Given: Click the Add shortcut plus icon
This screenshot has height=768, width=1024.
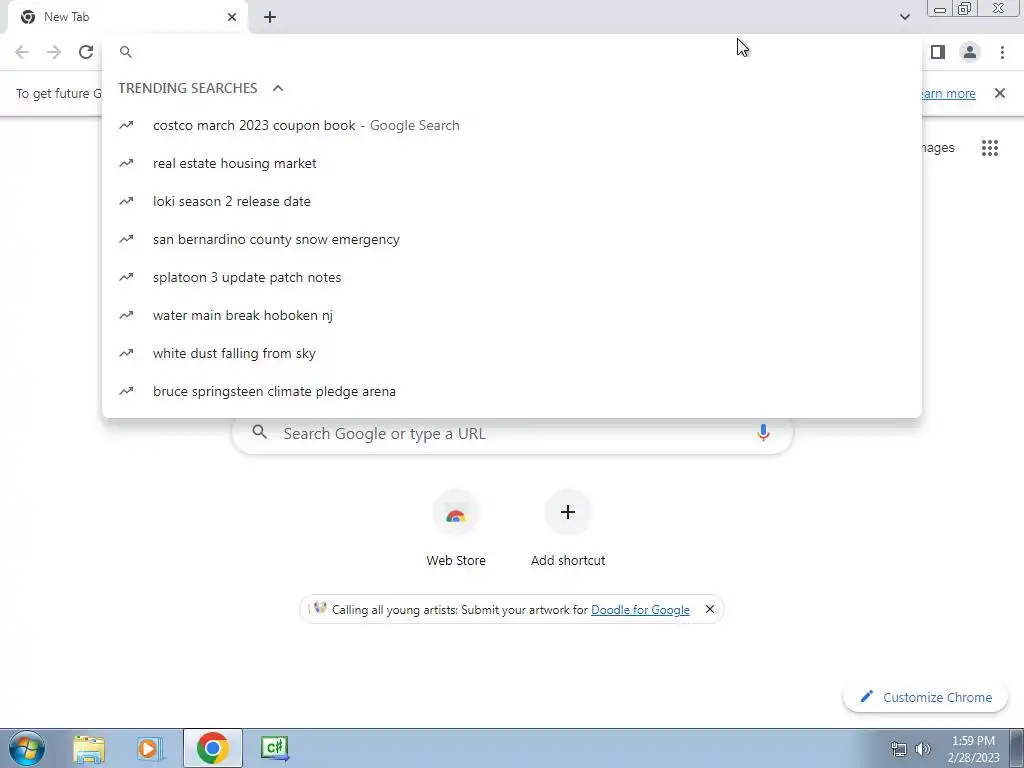Looking at the screenshot, I should [568, 513].
